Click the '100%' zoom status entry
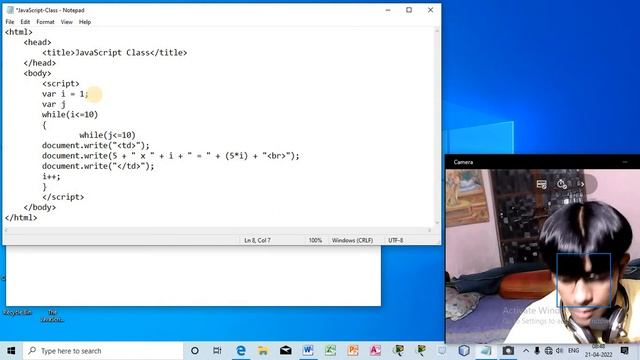This screenshot has height=360, width=640. [315, 240]
